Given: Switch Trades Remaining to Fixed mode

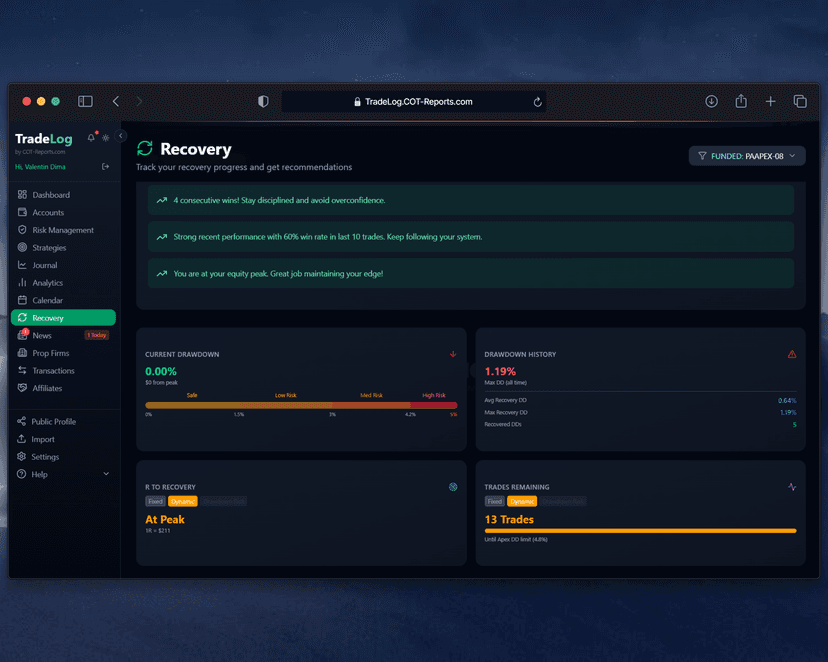Looking at the screenshot, I should 495,501.
